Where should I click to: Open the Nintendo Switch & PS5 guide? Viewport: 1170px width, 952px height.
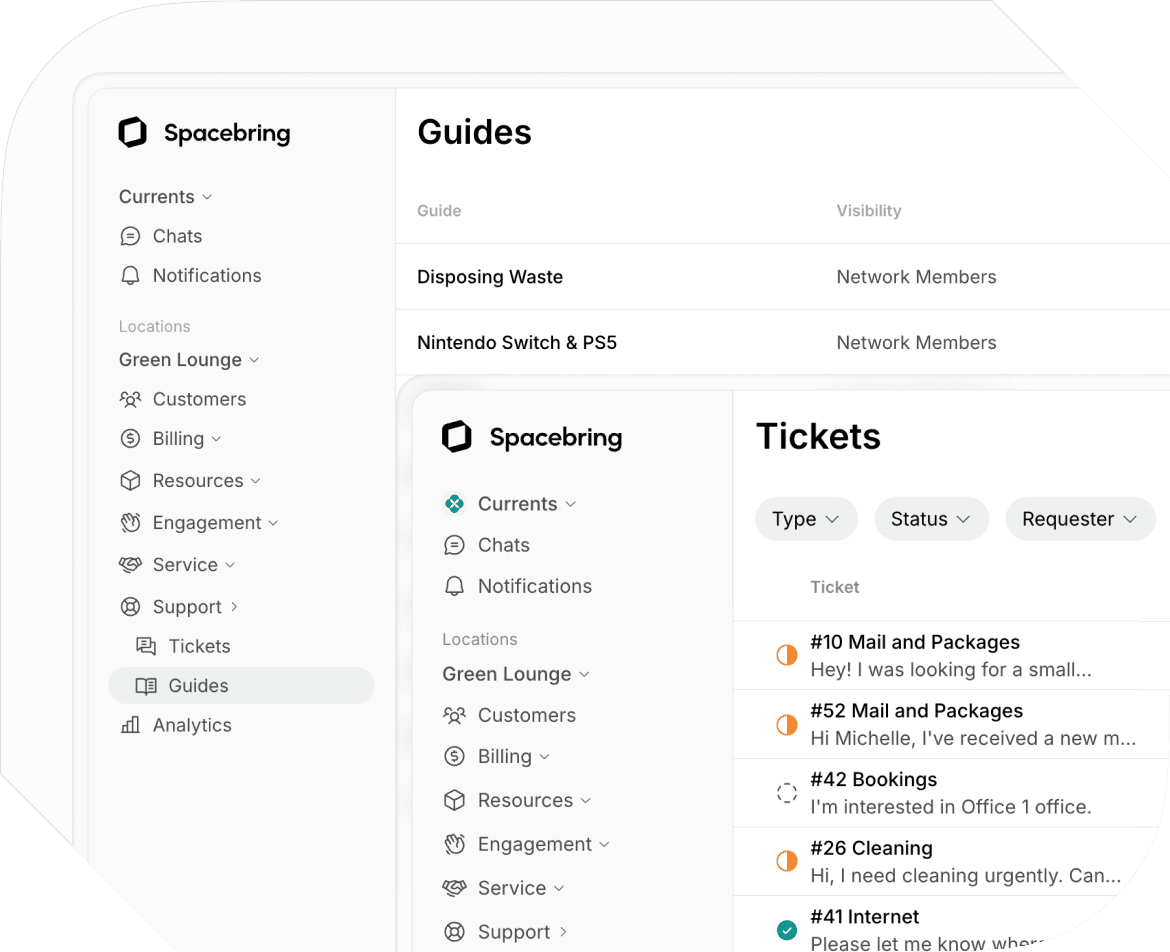(517, 342)
